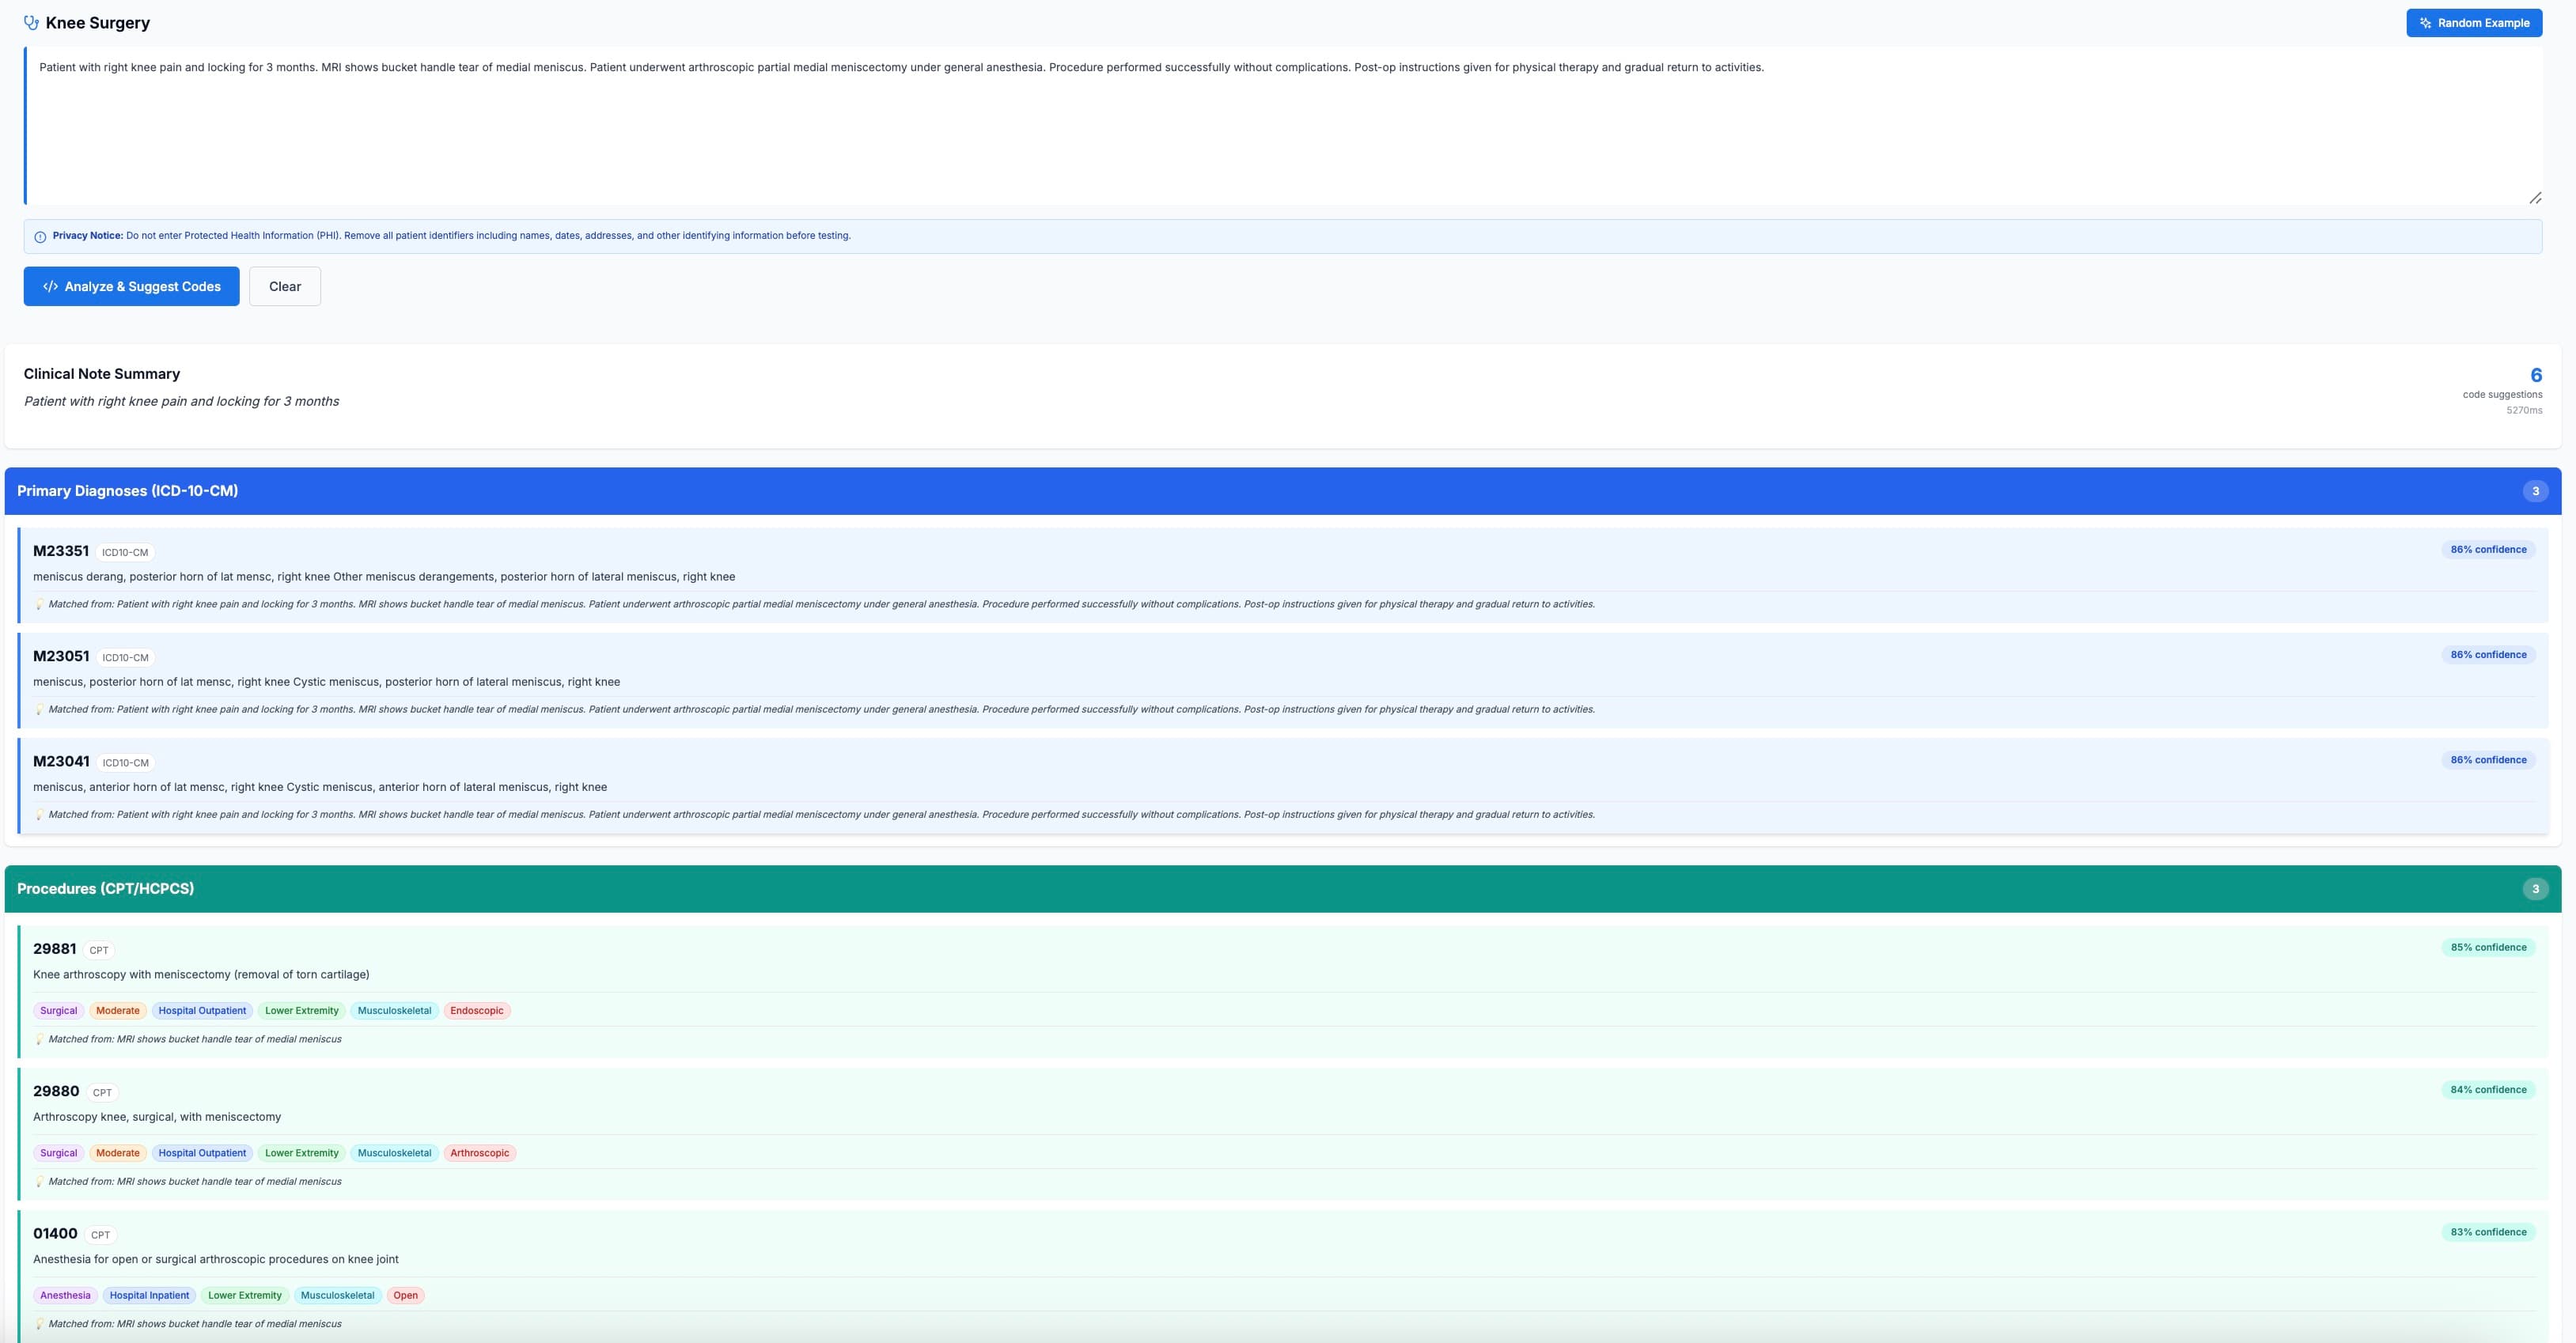
Task: Click the Clear button
Action: [284, 286]
